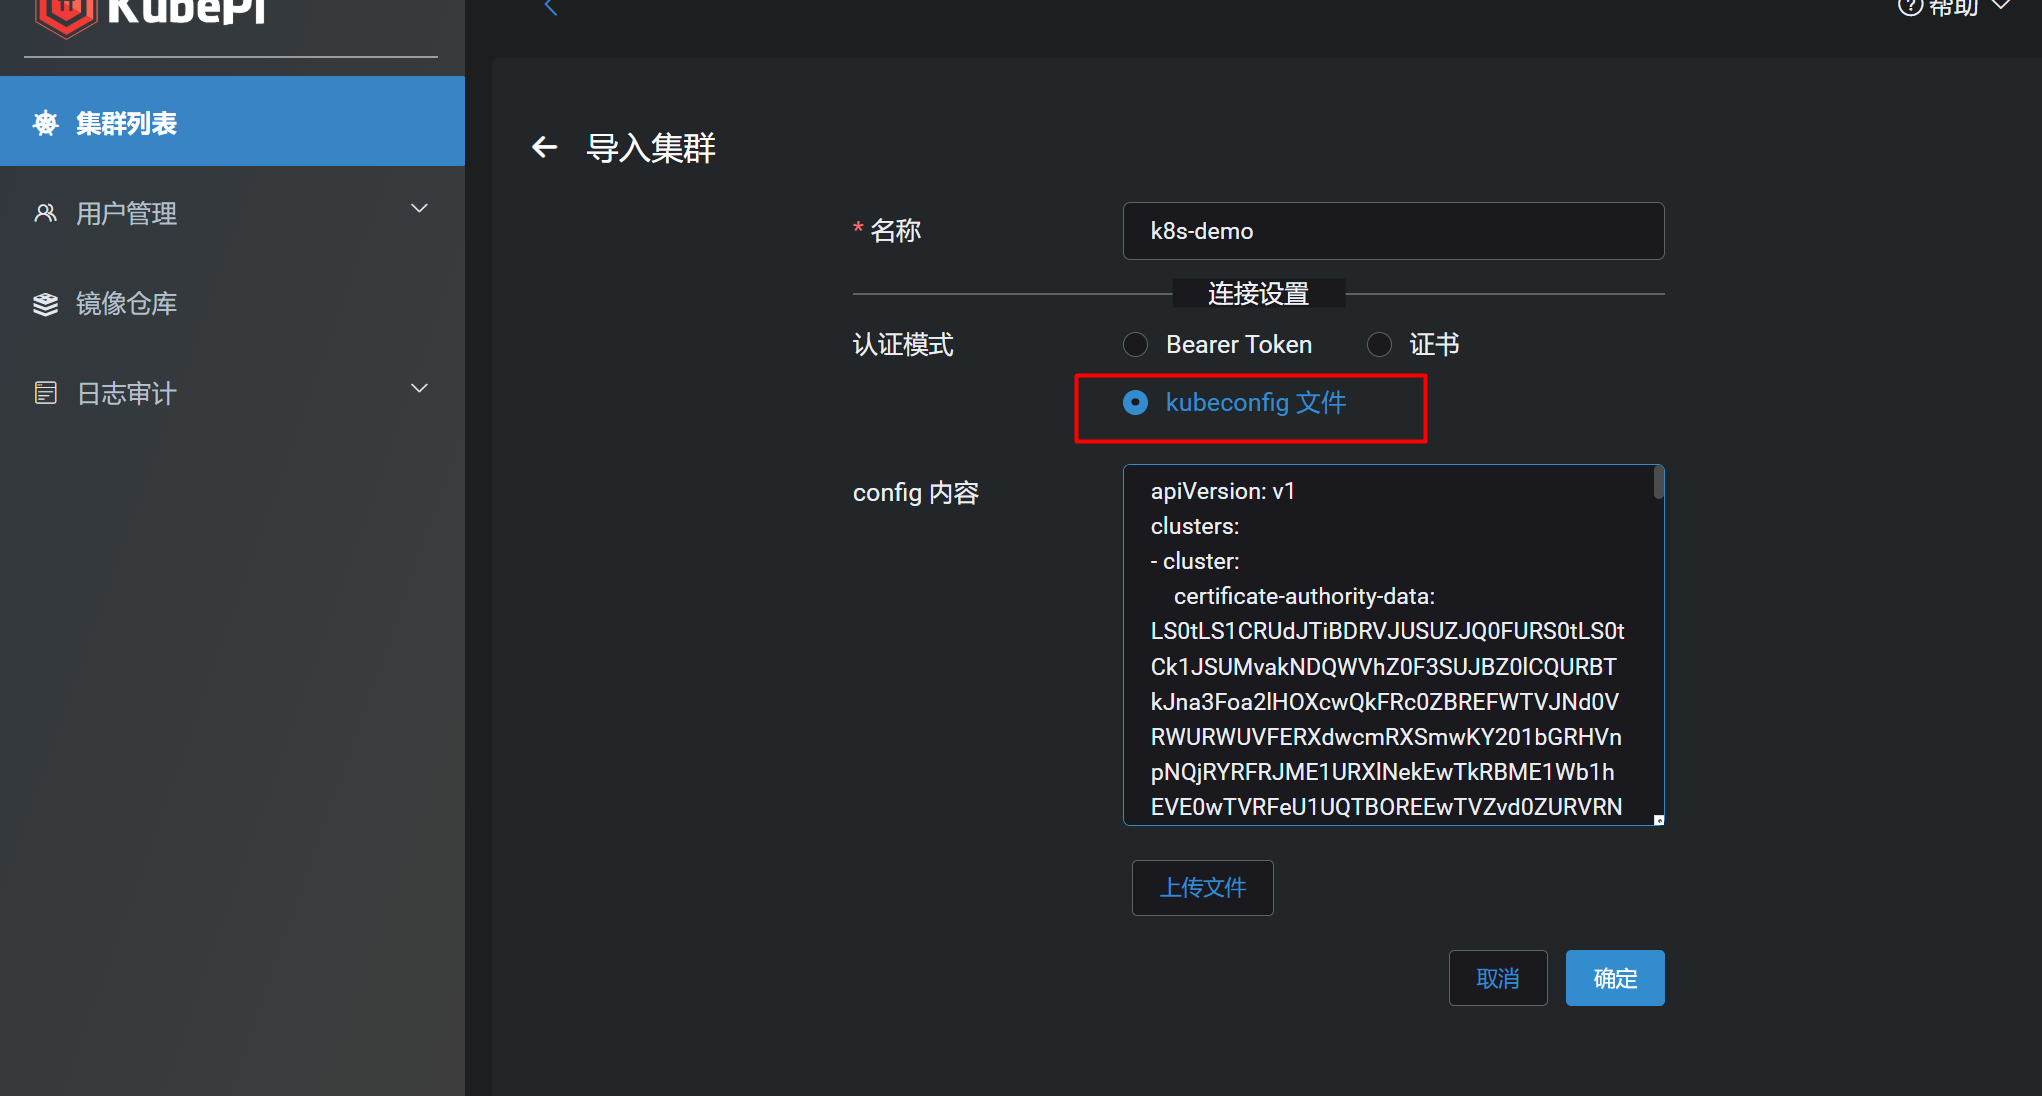2042x1096 pixels.
Task: Click the image registry stack icon
Action: tap(46, 304)
